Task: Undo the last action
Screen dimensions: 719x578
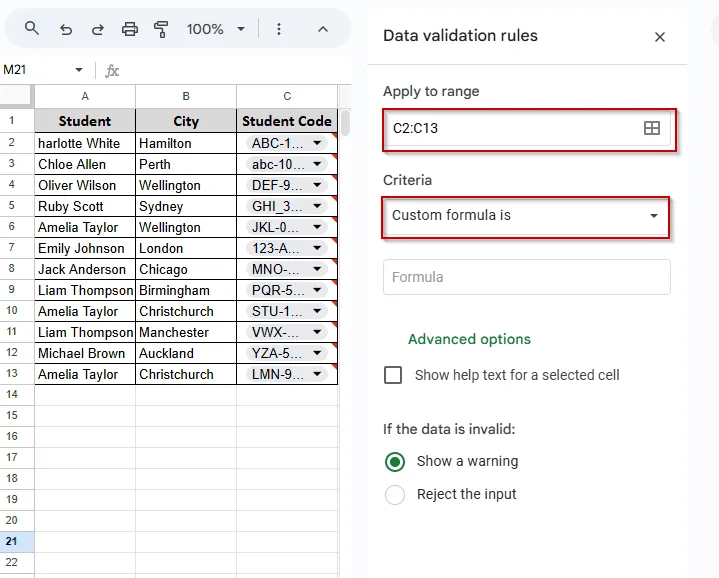Action: tap(66, 30)
